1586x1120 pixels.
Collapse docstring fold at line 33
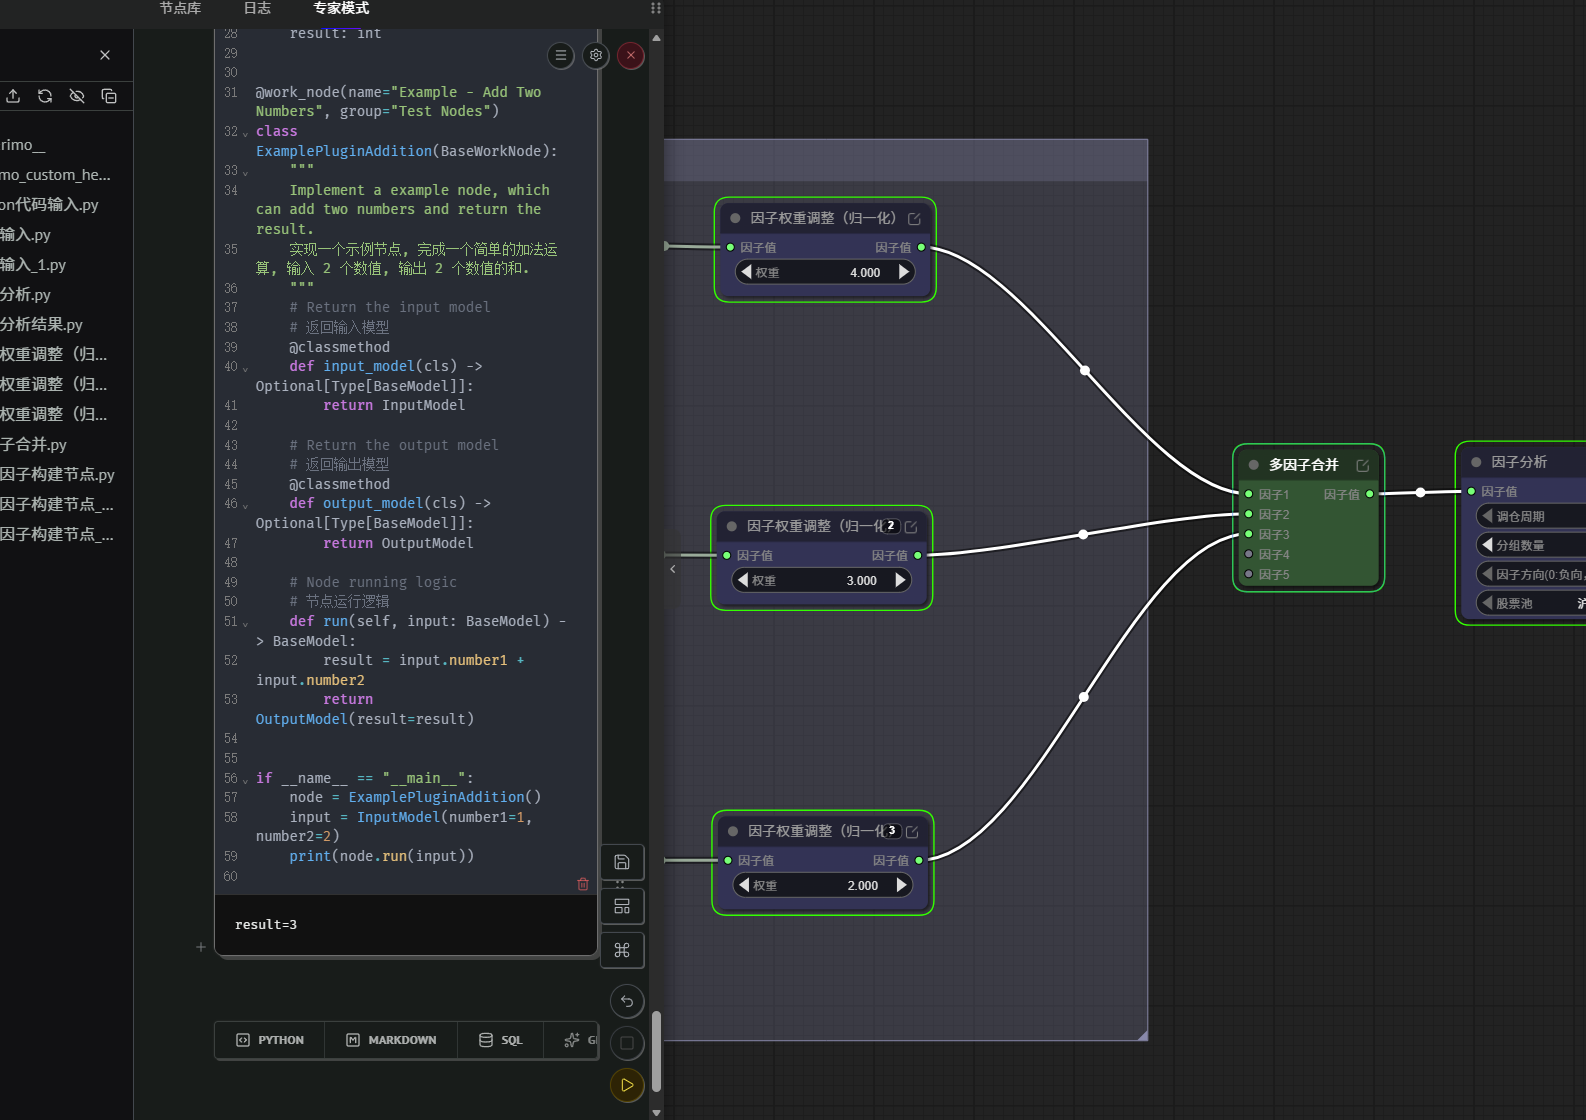click(x=246, y=172)
